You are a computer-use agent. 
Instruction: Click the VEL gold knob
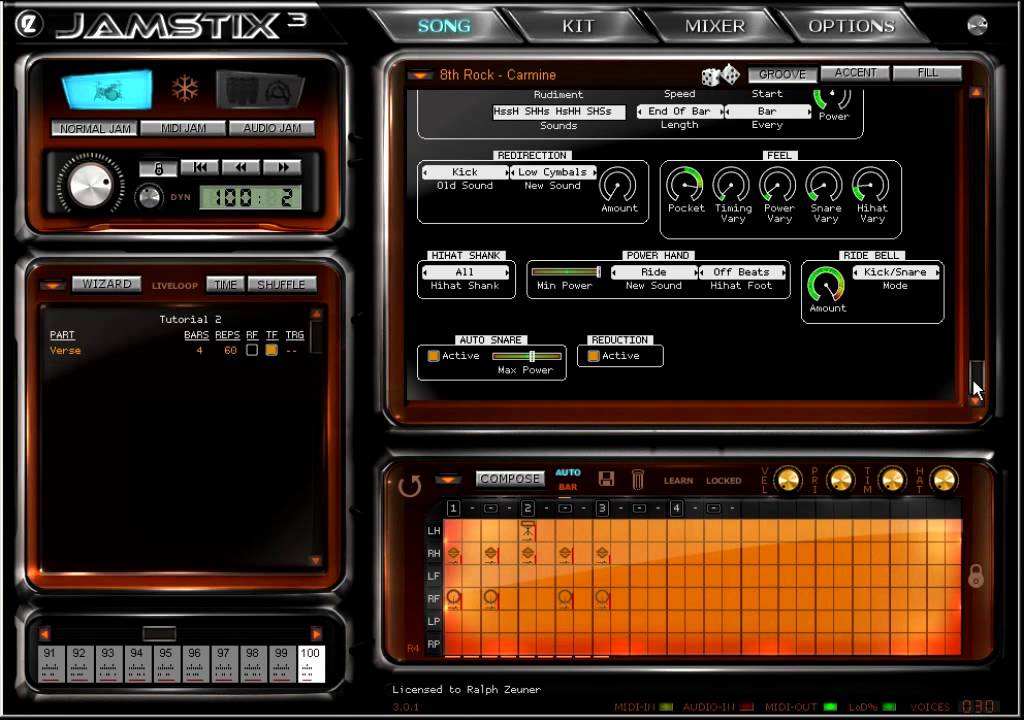tap(788, 480)
